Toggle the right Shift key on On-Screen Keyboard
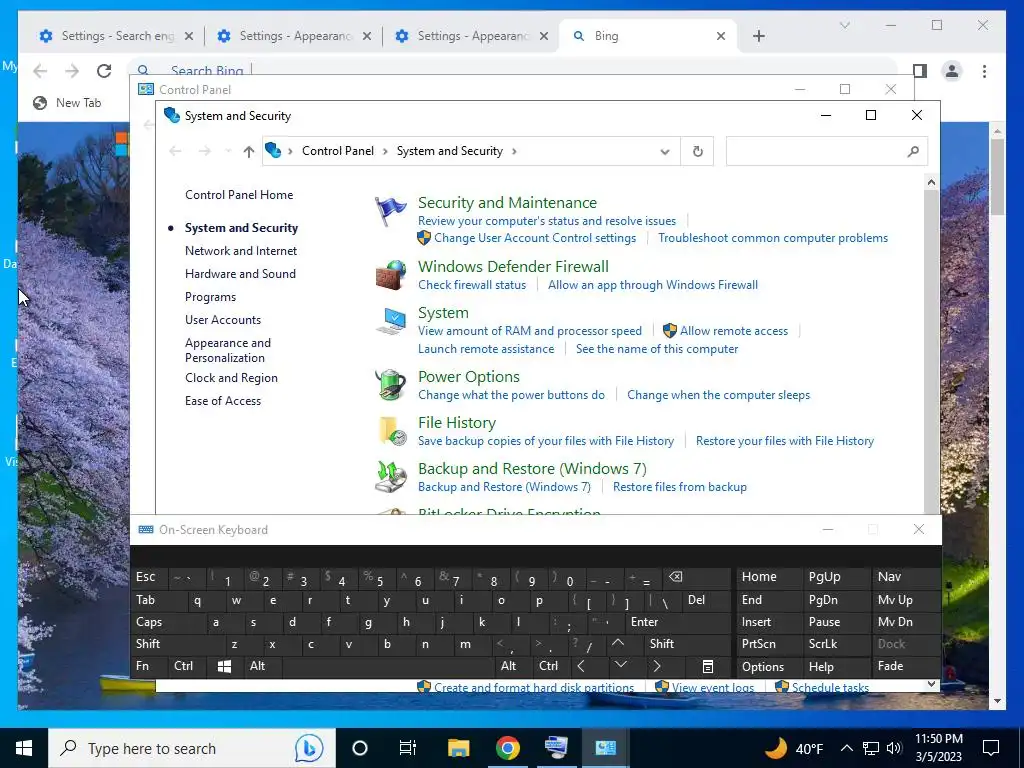Image resolution: width=1024 pixels, height=768 pixels. click(688, 644)
